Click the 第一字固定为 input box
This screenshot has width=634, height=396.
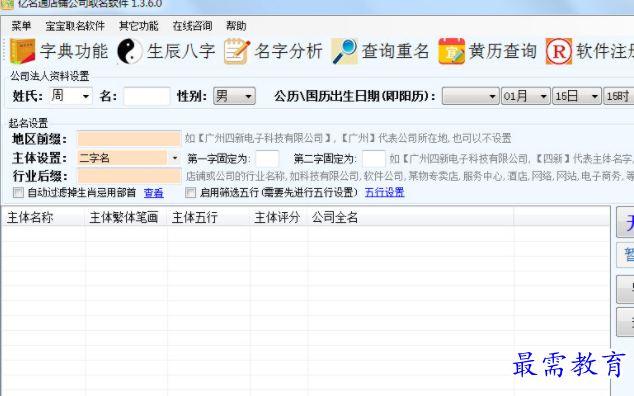(267, 159)
